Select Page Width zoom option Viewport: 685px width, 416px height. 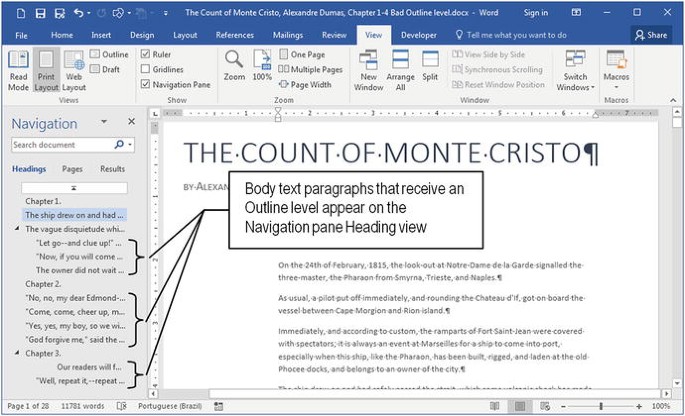pos(305,85)
